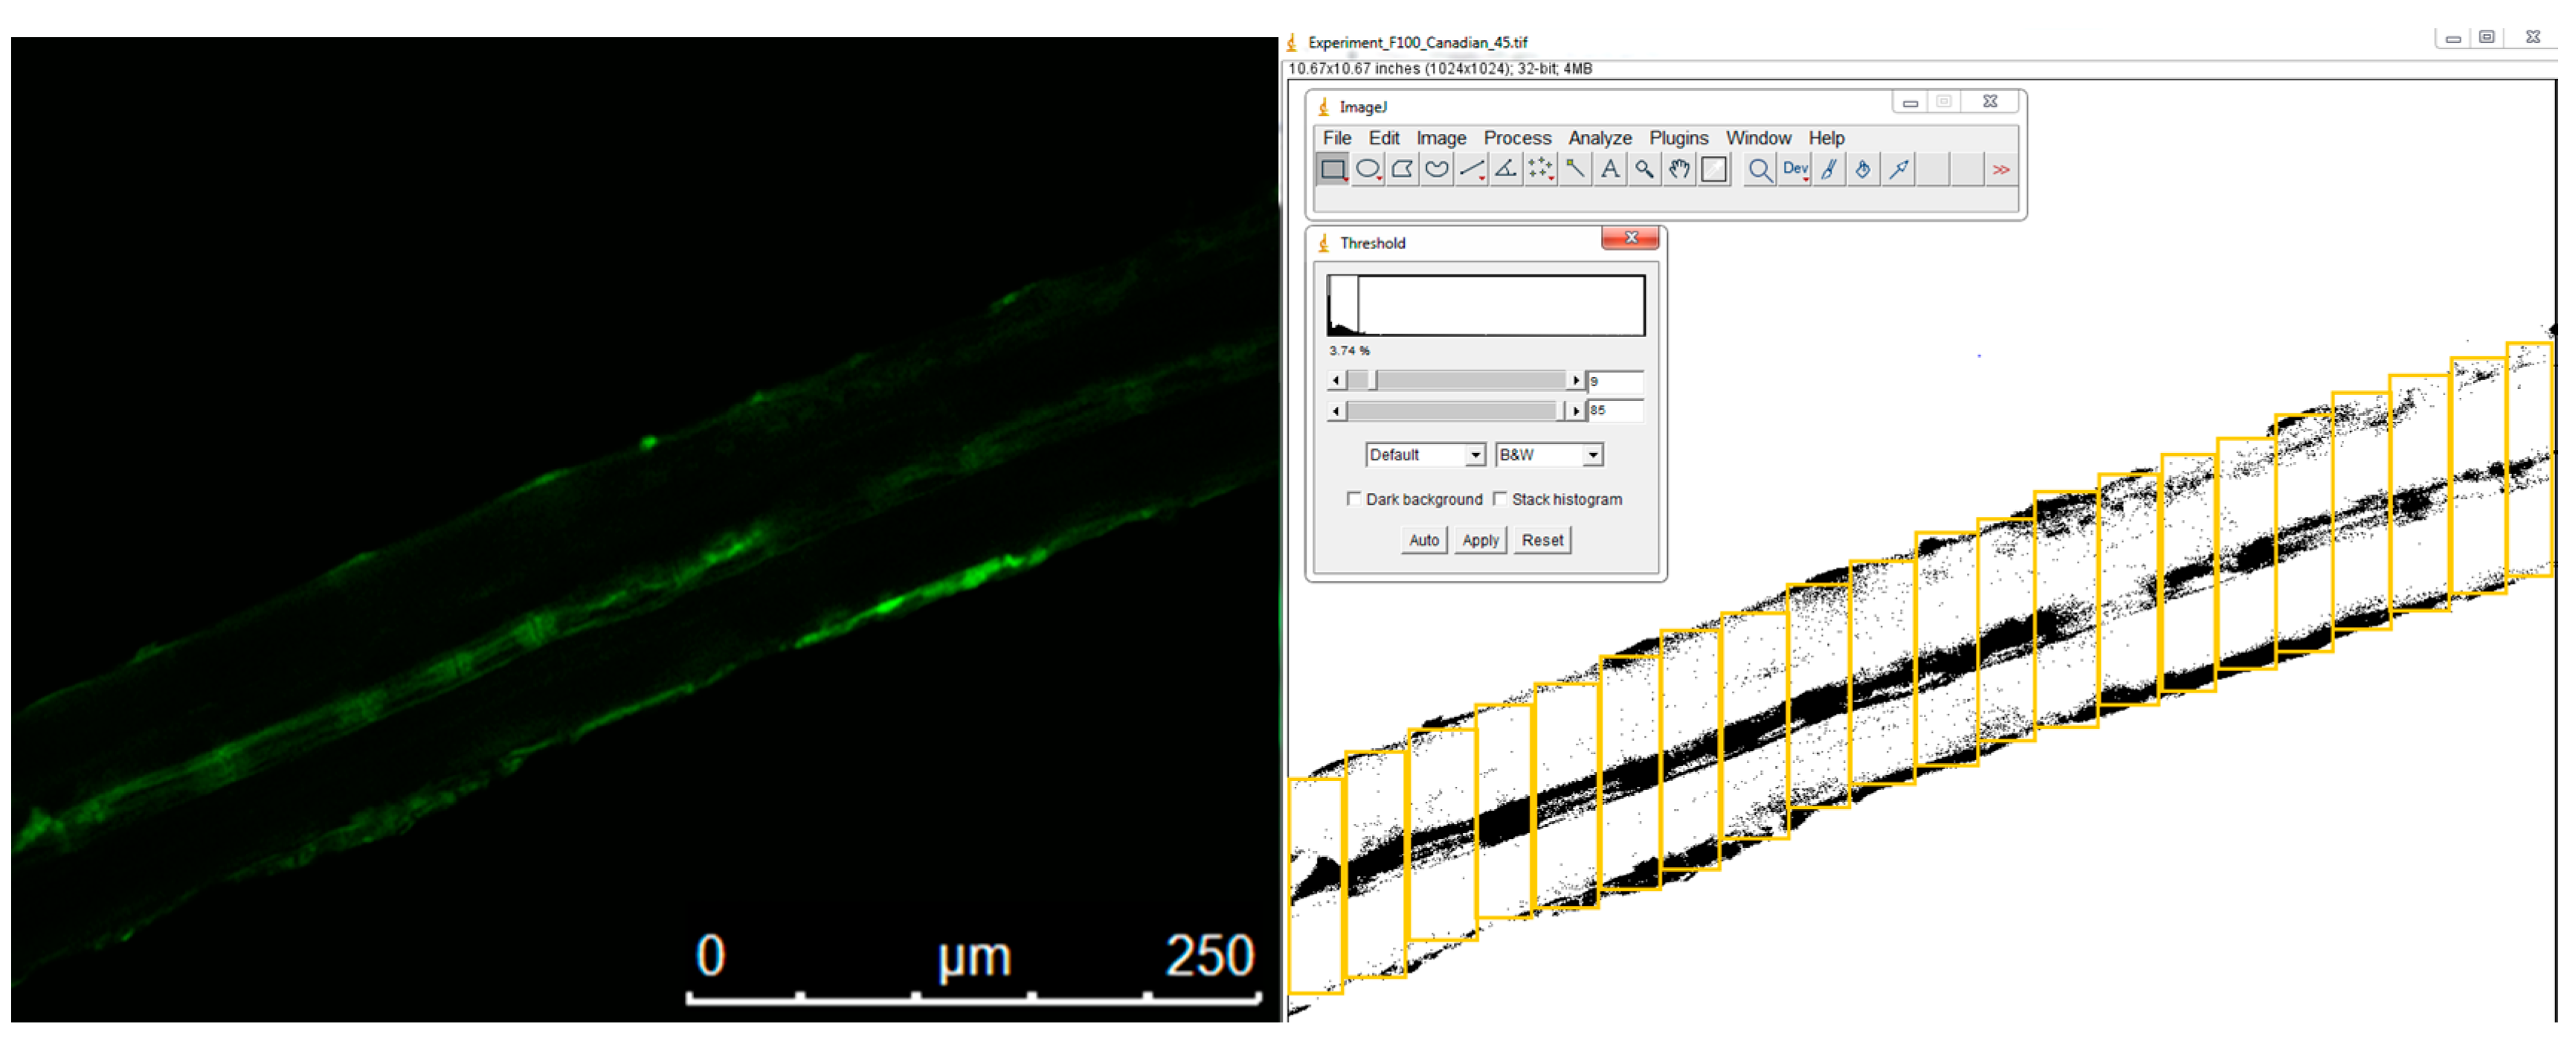Enable the Dark background checkbox
This screenshot has width=2576, height=1045.
pyautogui.click(x=1354, y=499)
